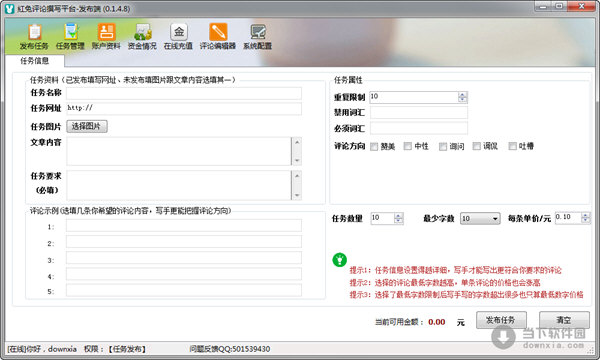Check the 询问 comment direction box
The height and width of the screenshot is (360, 600).
[x=443, y=147]
